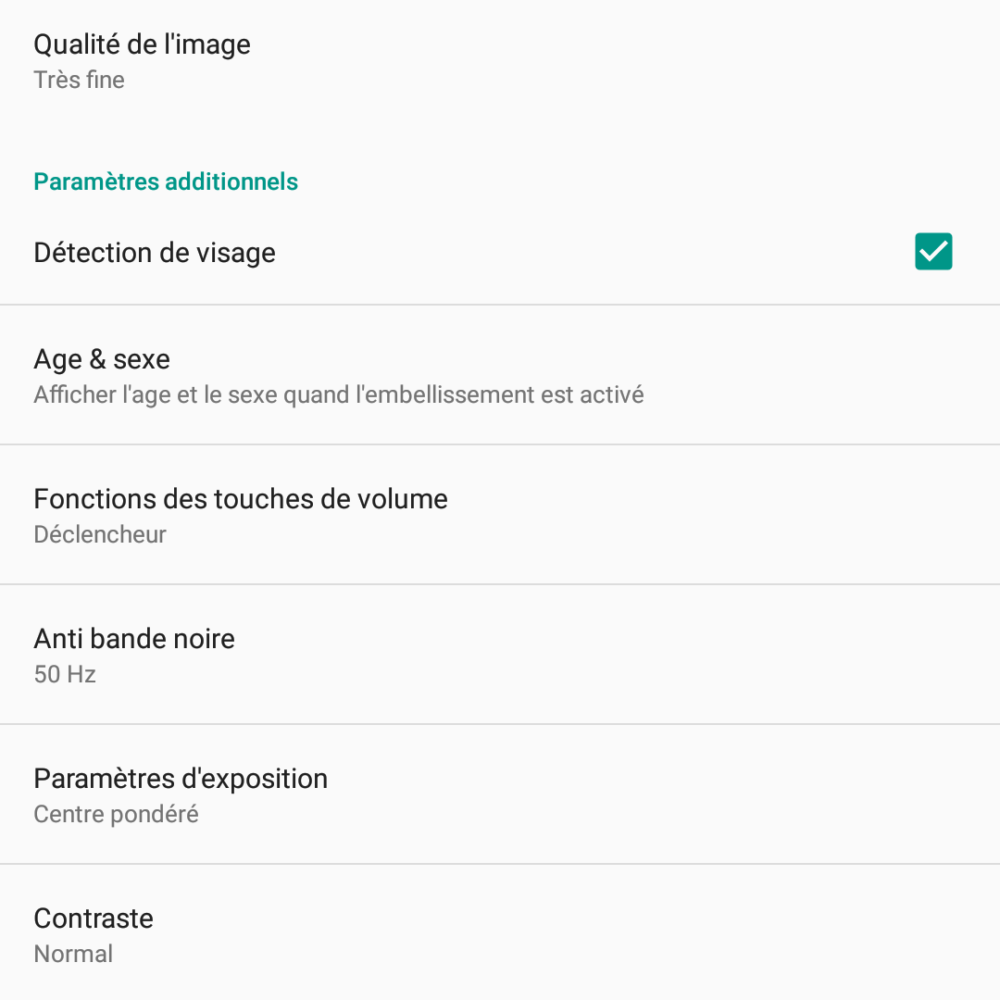Tap the Normal contrast value
Screen dimensions: 1000x1000
(x=73, y=954)
